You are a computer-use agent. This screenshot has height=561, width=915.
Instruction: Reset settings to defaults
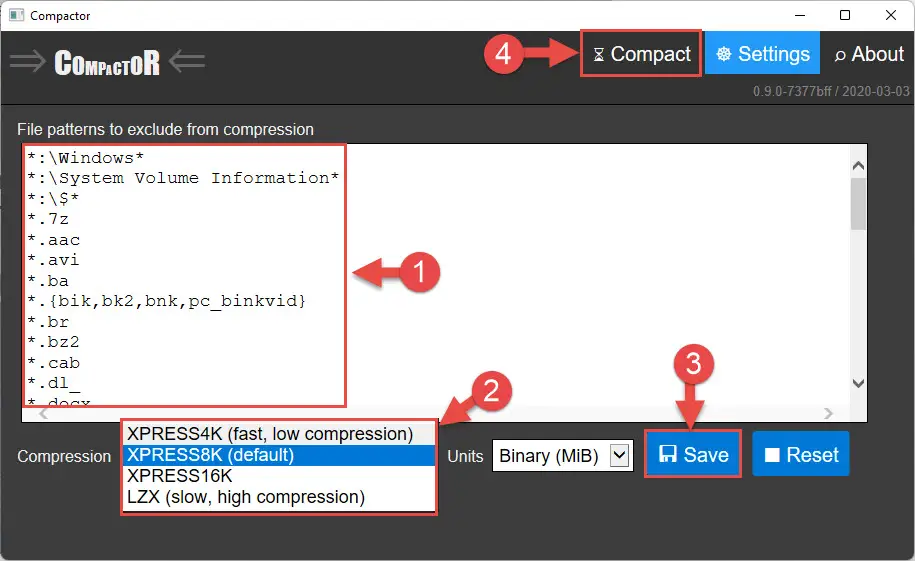coord(801,454)
